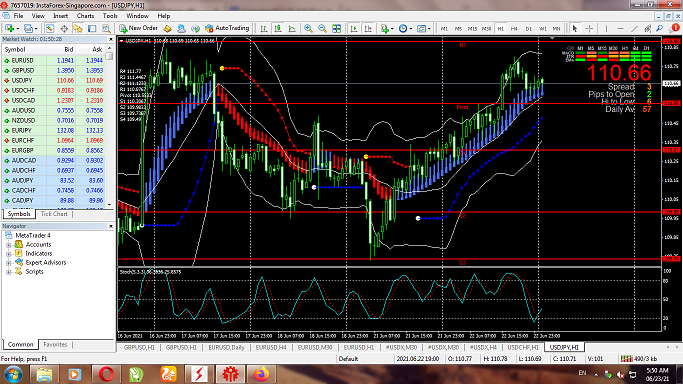Select the M15 timeframe button
Screen dimensions: 683x384
pos(472,29)
